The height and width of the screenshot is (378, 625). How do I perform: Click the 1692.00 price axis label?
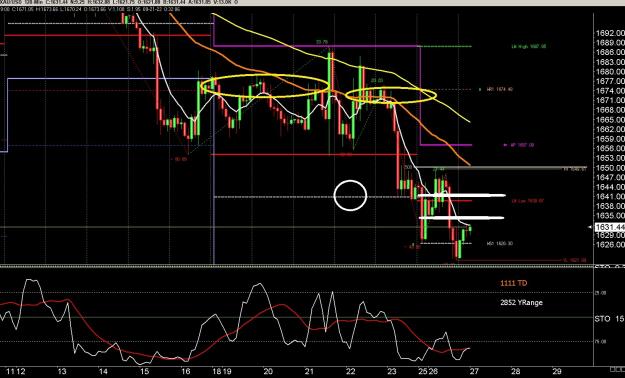tap(610, 33)
